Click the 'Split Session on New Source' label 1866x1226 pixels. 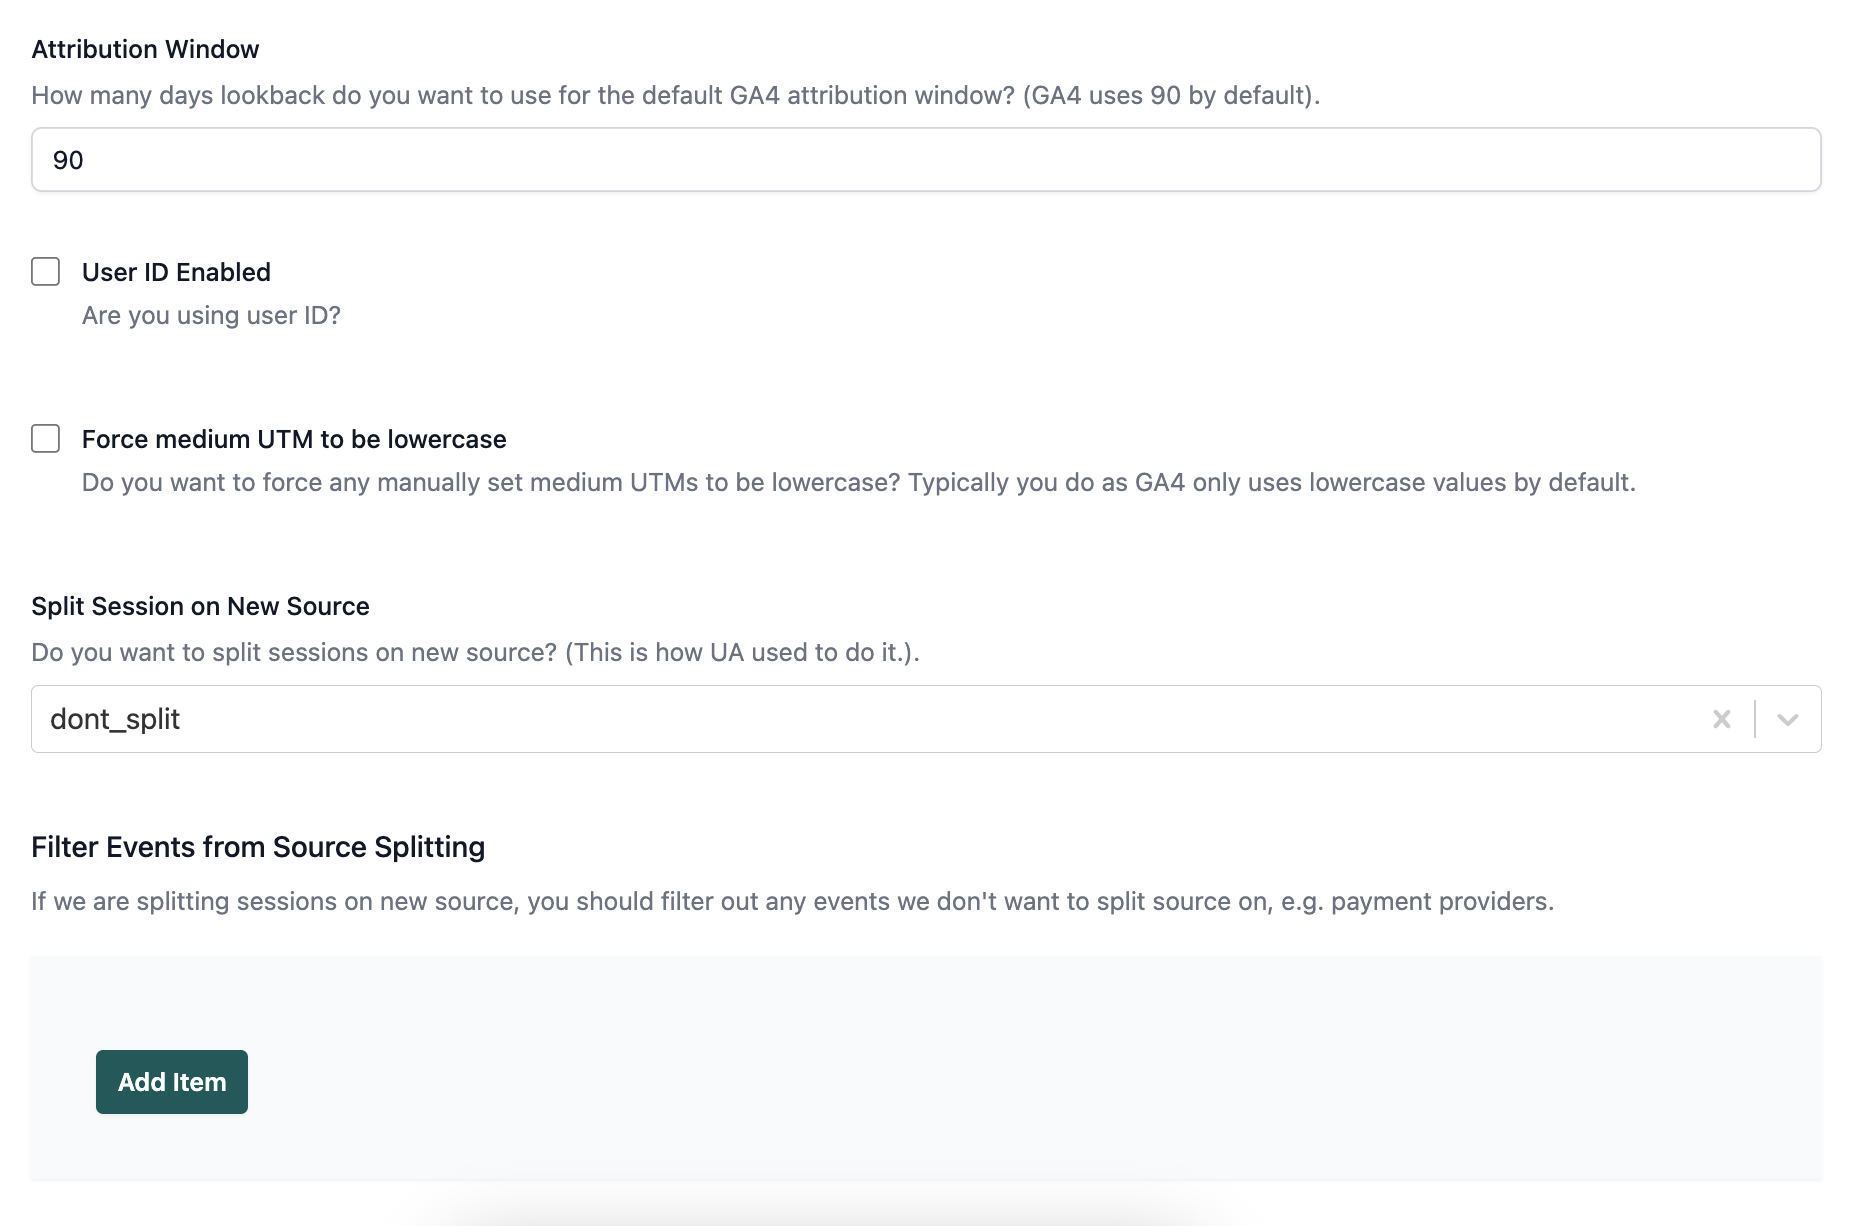[200, 606]
